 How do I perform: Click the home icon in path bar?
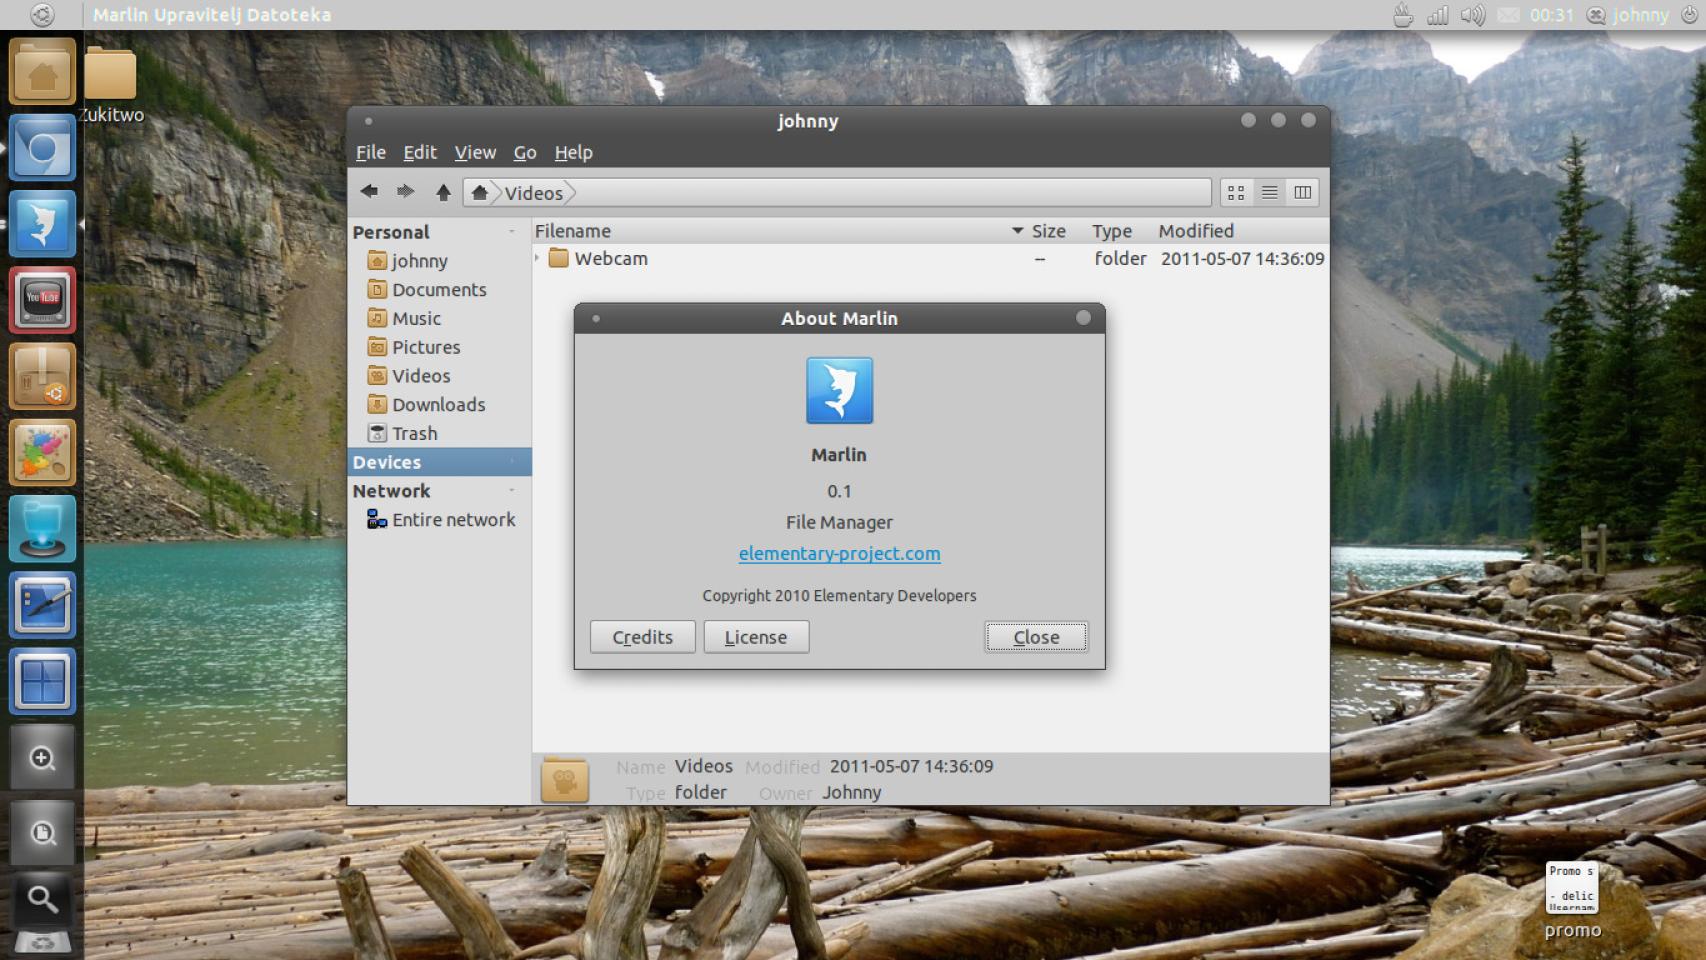(480, 193)
